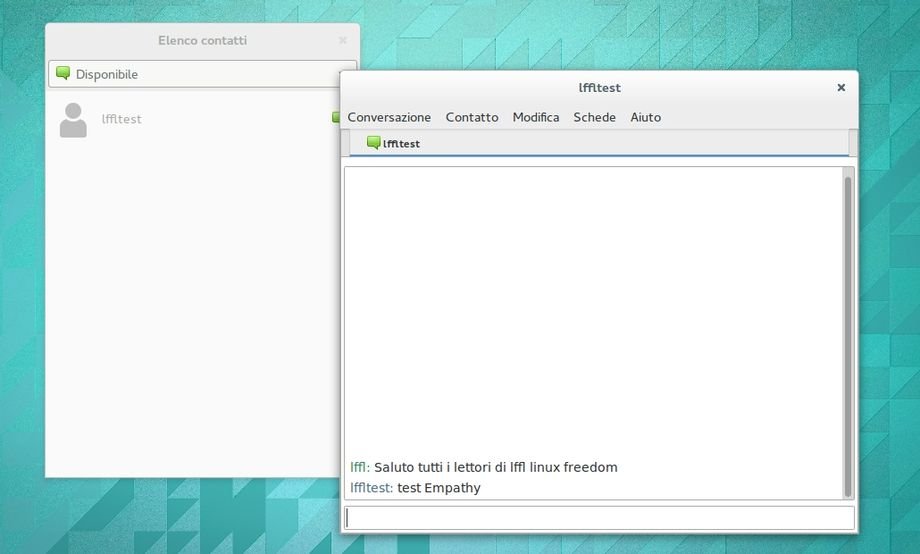Click the 'test Empathy' message line
920x554 pixels.
(438, 488)
